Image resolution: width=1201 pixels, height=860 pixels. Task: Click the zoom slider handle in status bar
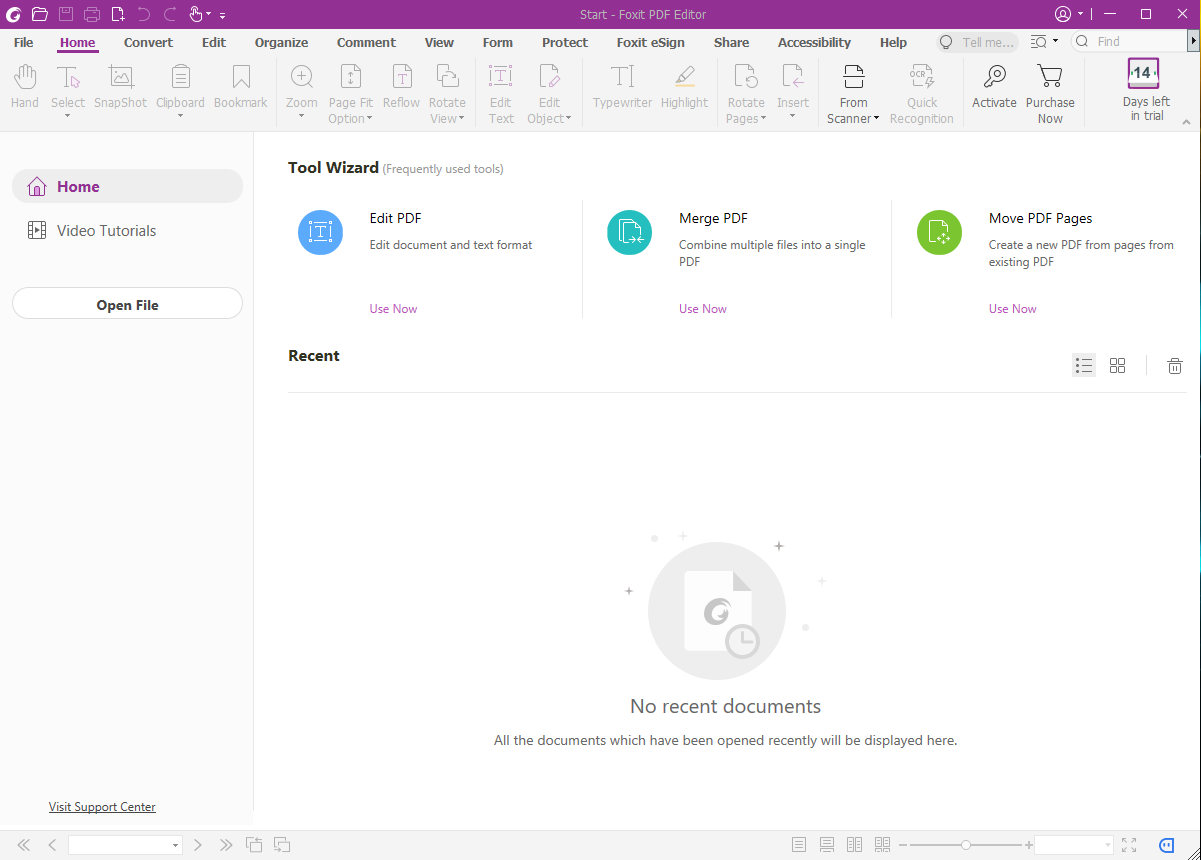[x=965, y=845]
